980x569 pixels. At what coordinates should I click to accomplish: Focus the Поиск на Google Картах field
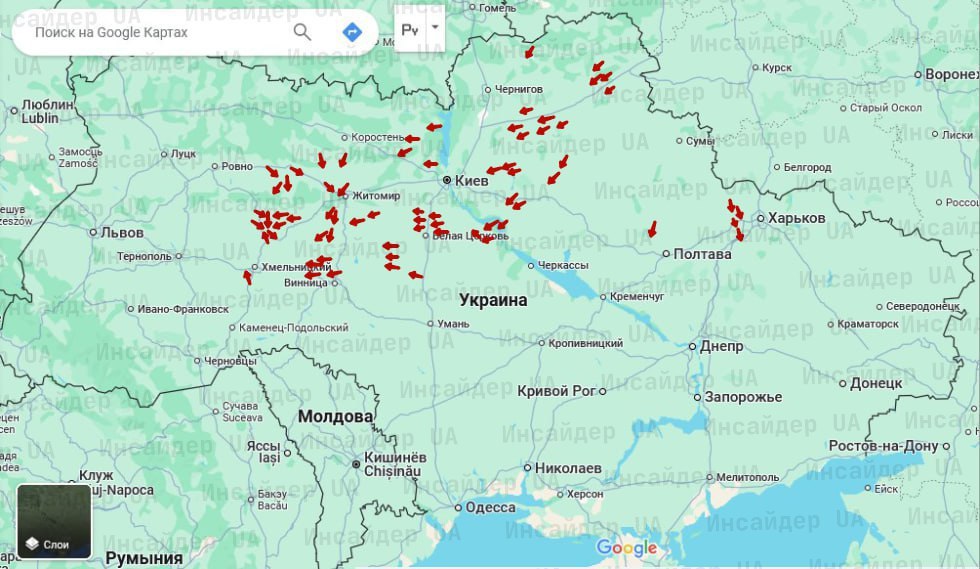click(x=155, y=32)
